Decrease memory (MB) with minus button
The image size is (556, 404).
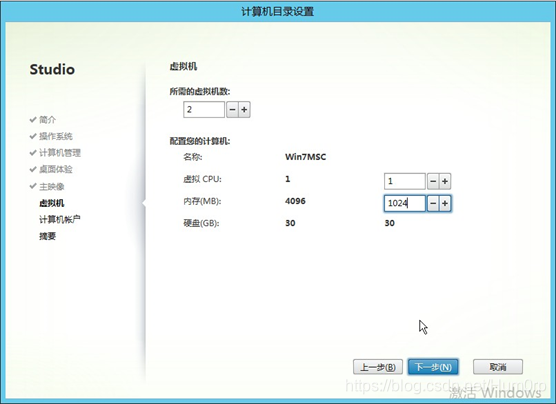click(x=433, y=204)
